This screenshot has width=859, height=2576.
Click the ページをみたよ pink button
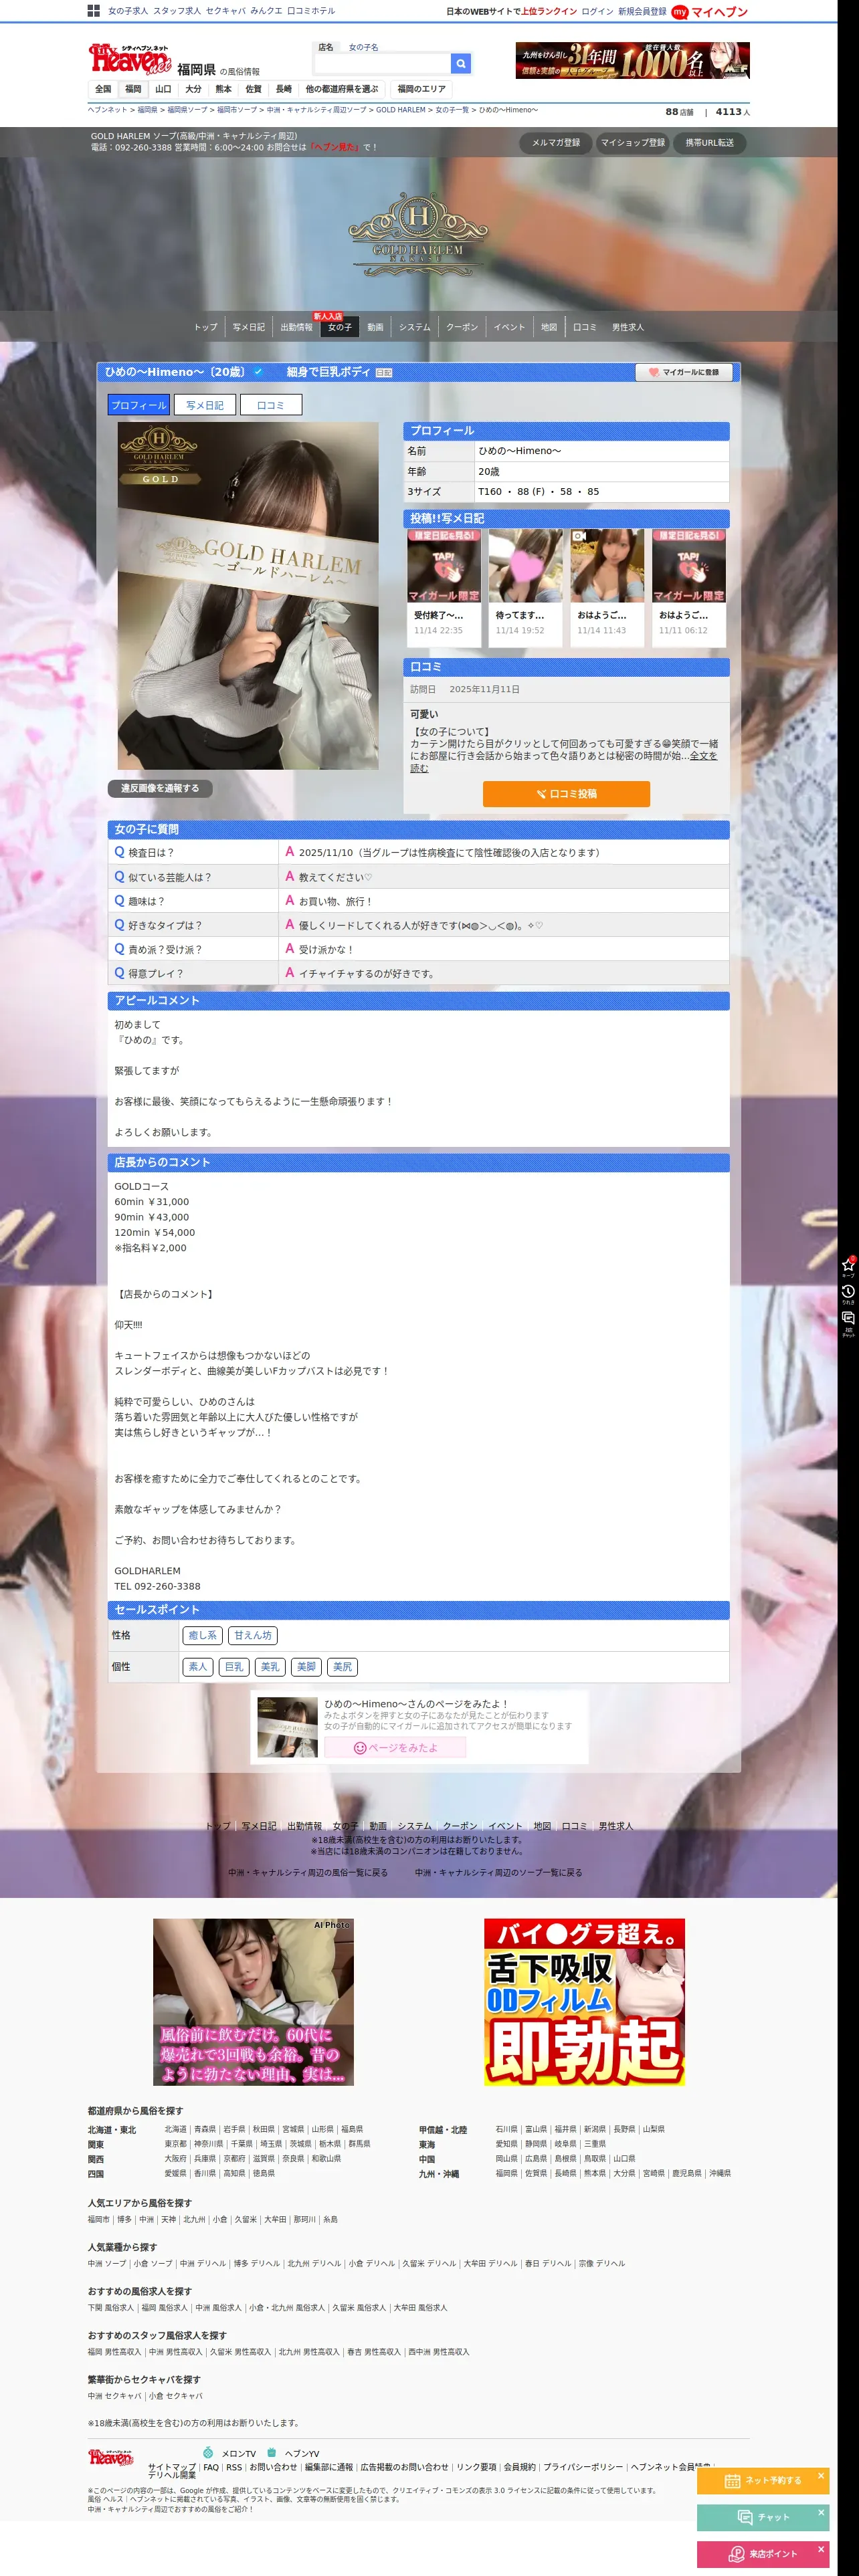(x=395, y=1747)
